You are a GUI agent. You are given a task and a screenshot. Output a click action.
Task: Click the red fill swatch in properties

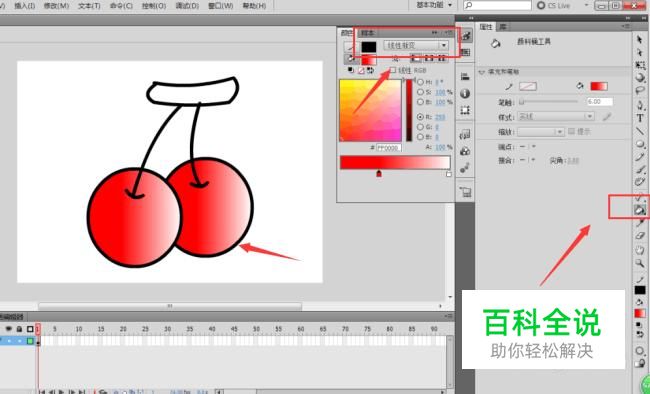(x=599, y=86)
